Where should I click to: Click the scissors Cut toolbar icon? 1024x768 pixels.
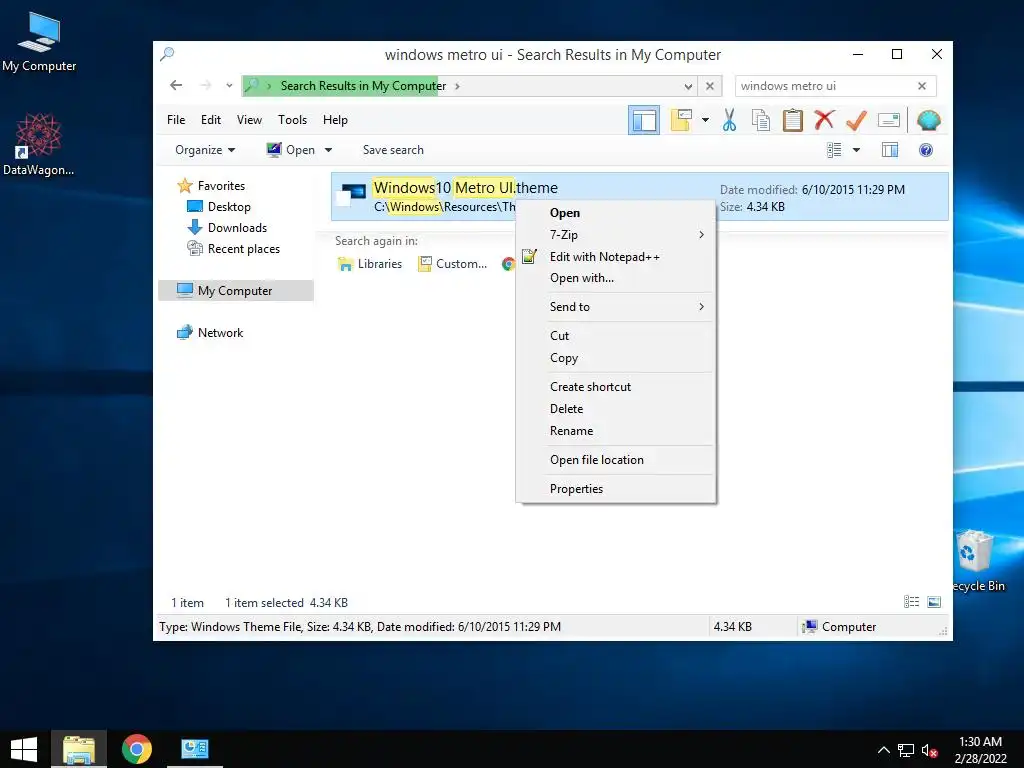pyautogui.click(x=729, y=120)
